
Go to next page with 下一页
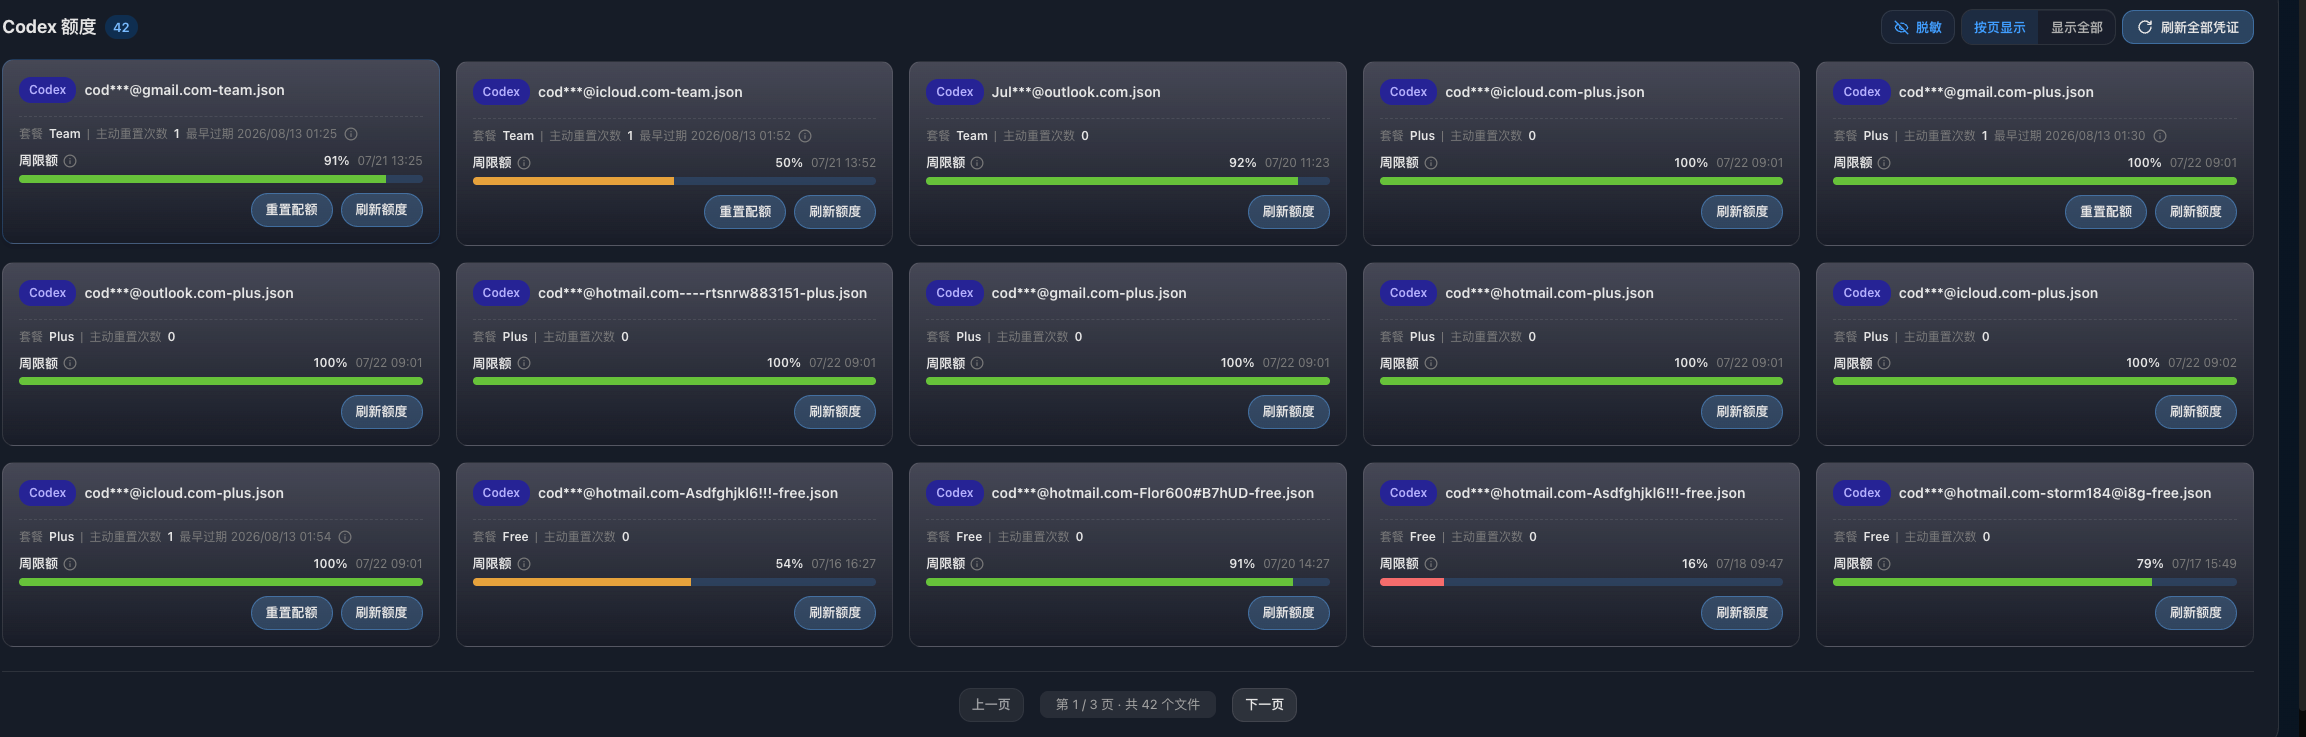pos(1264,705)
